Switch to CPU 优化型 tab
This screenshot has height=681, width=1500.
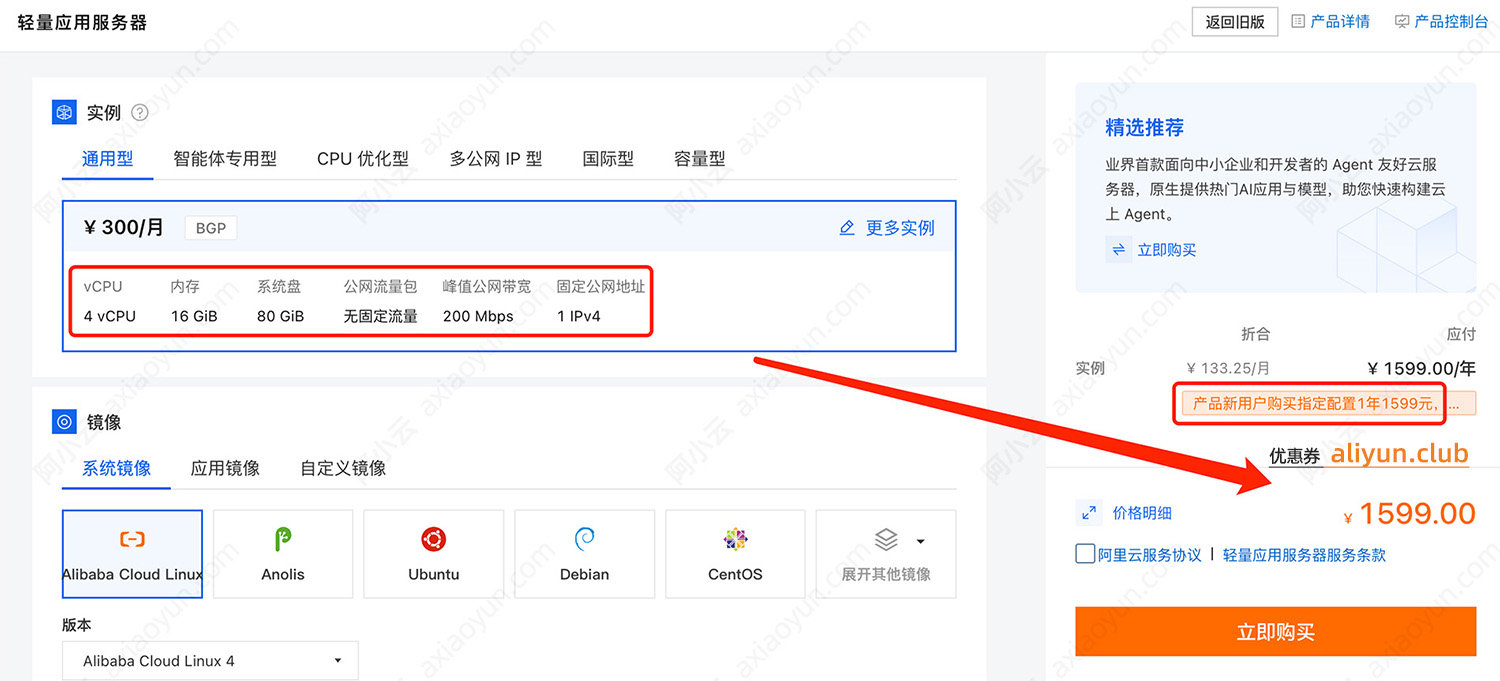click(363, 158)
